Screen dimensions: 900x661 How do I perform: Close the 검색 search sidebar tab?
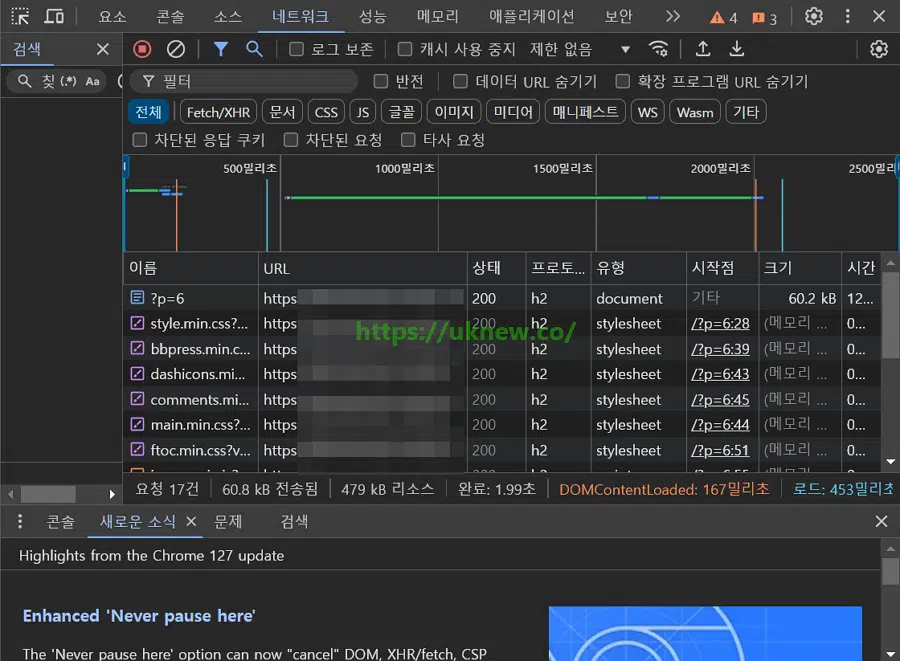(x=103, y=49)
